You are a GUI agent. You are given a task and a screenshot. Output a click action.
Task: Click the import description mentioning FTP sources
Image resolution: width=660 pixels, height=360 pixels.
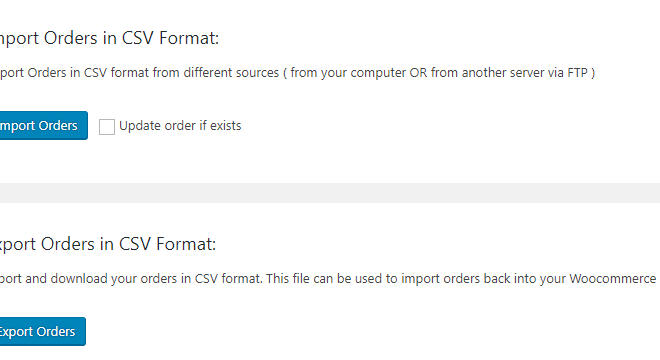297,73
